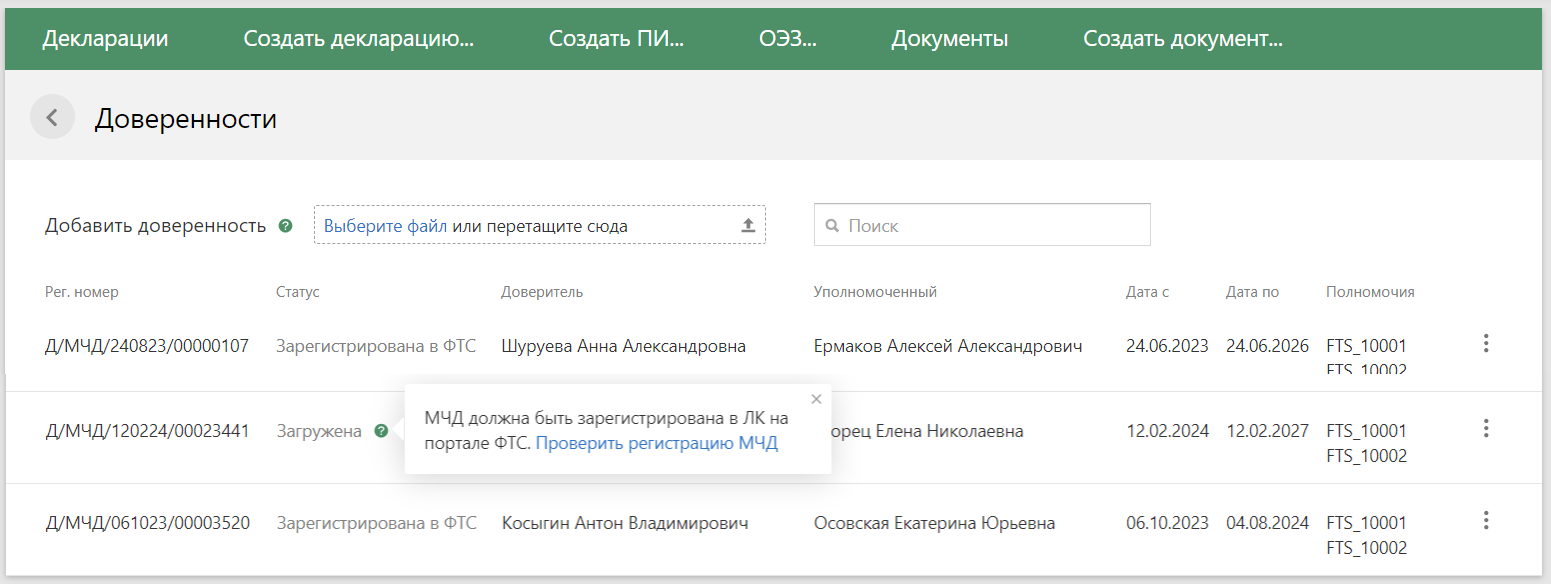Open the Декларации menu item

(x=105, y=39)
